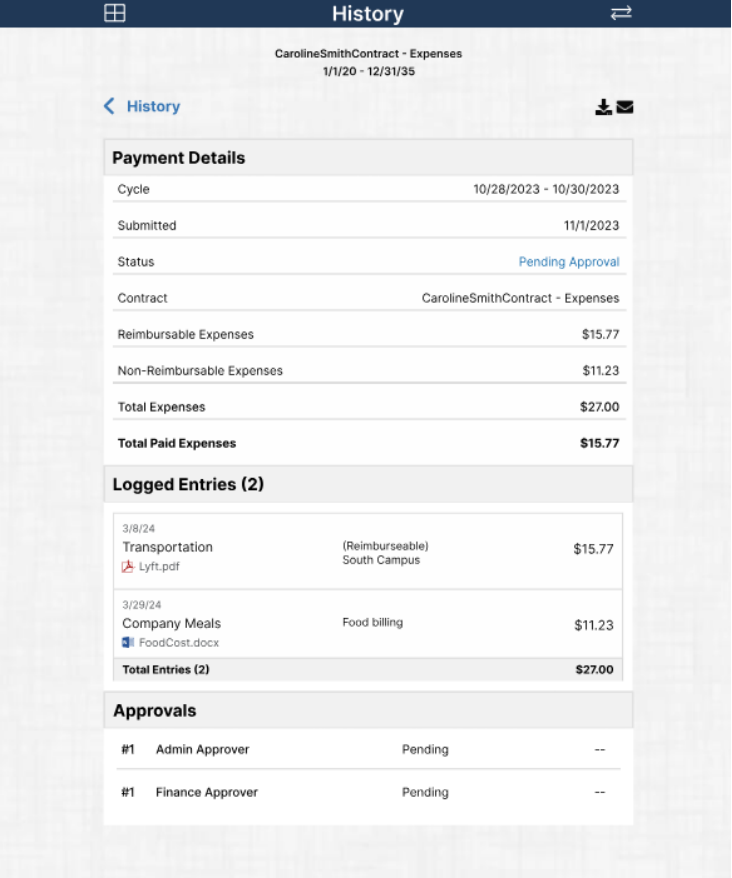Open the FoodCost.docx attachment
Viewport: 732px width, 878px height.
click(x=178, y=643)
